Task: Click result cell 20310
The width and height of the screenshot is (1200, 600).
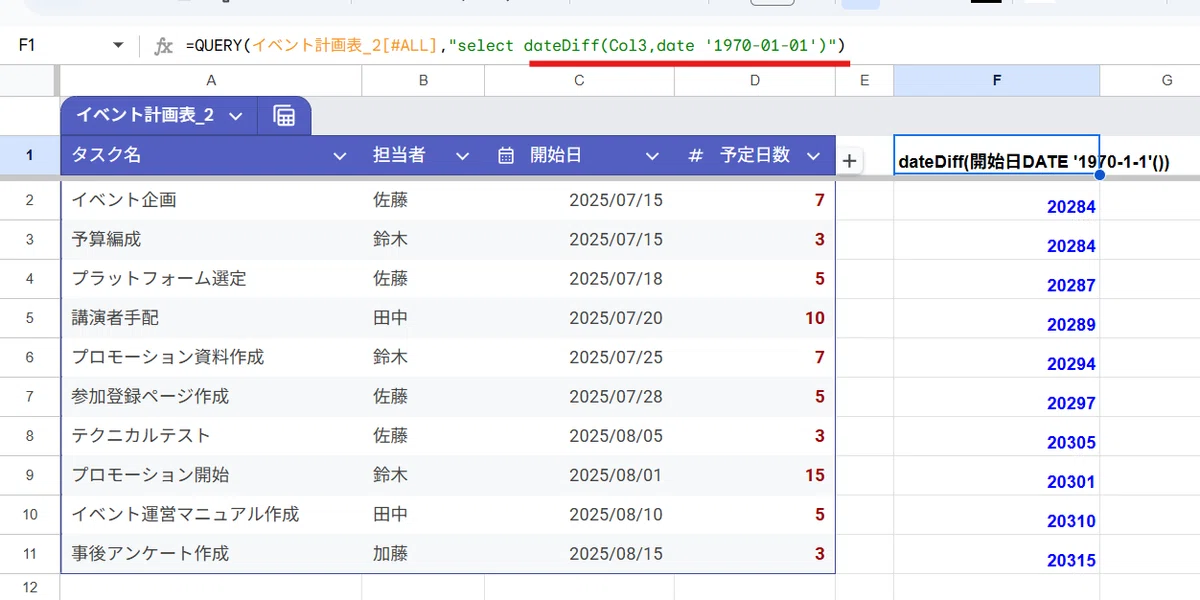Action: coord(996,515)
